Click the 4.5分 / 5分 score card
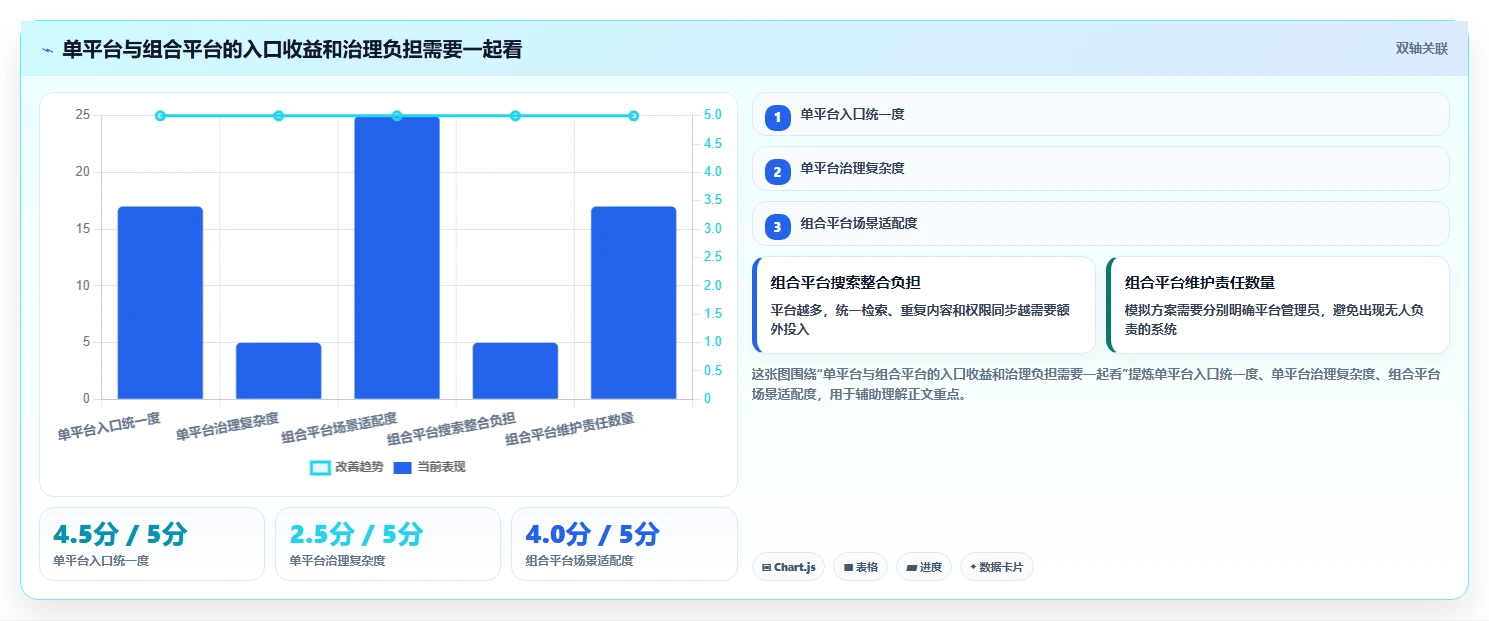 pos(152,544)
